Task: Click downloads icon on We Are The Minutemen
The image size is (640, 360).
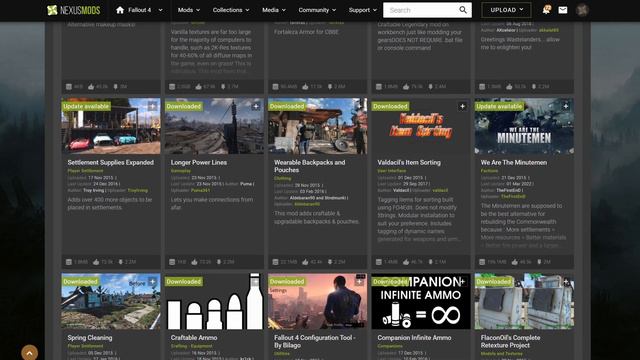Action: coord(539,262)
